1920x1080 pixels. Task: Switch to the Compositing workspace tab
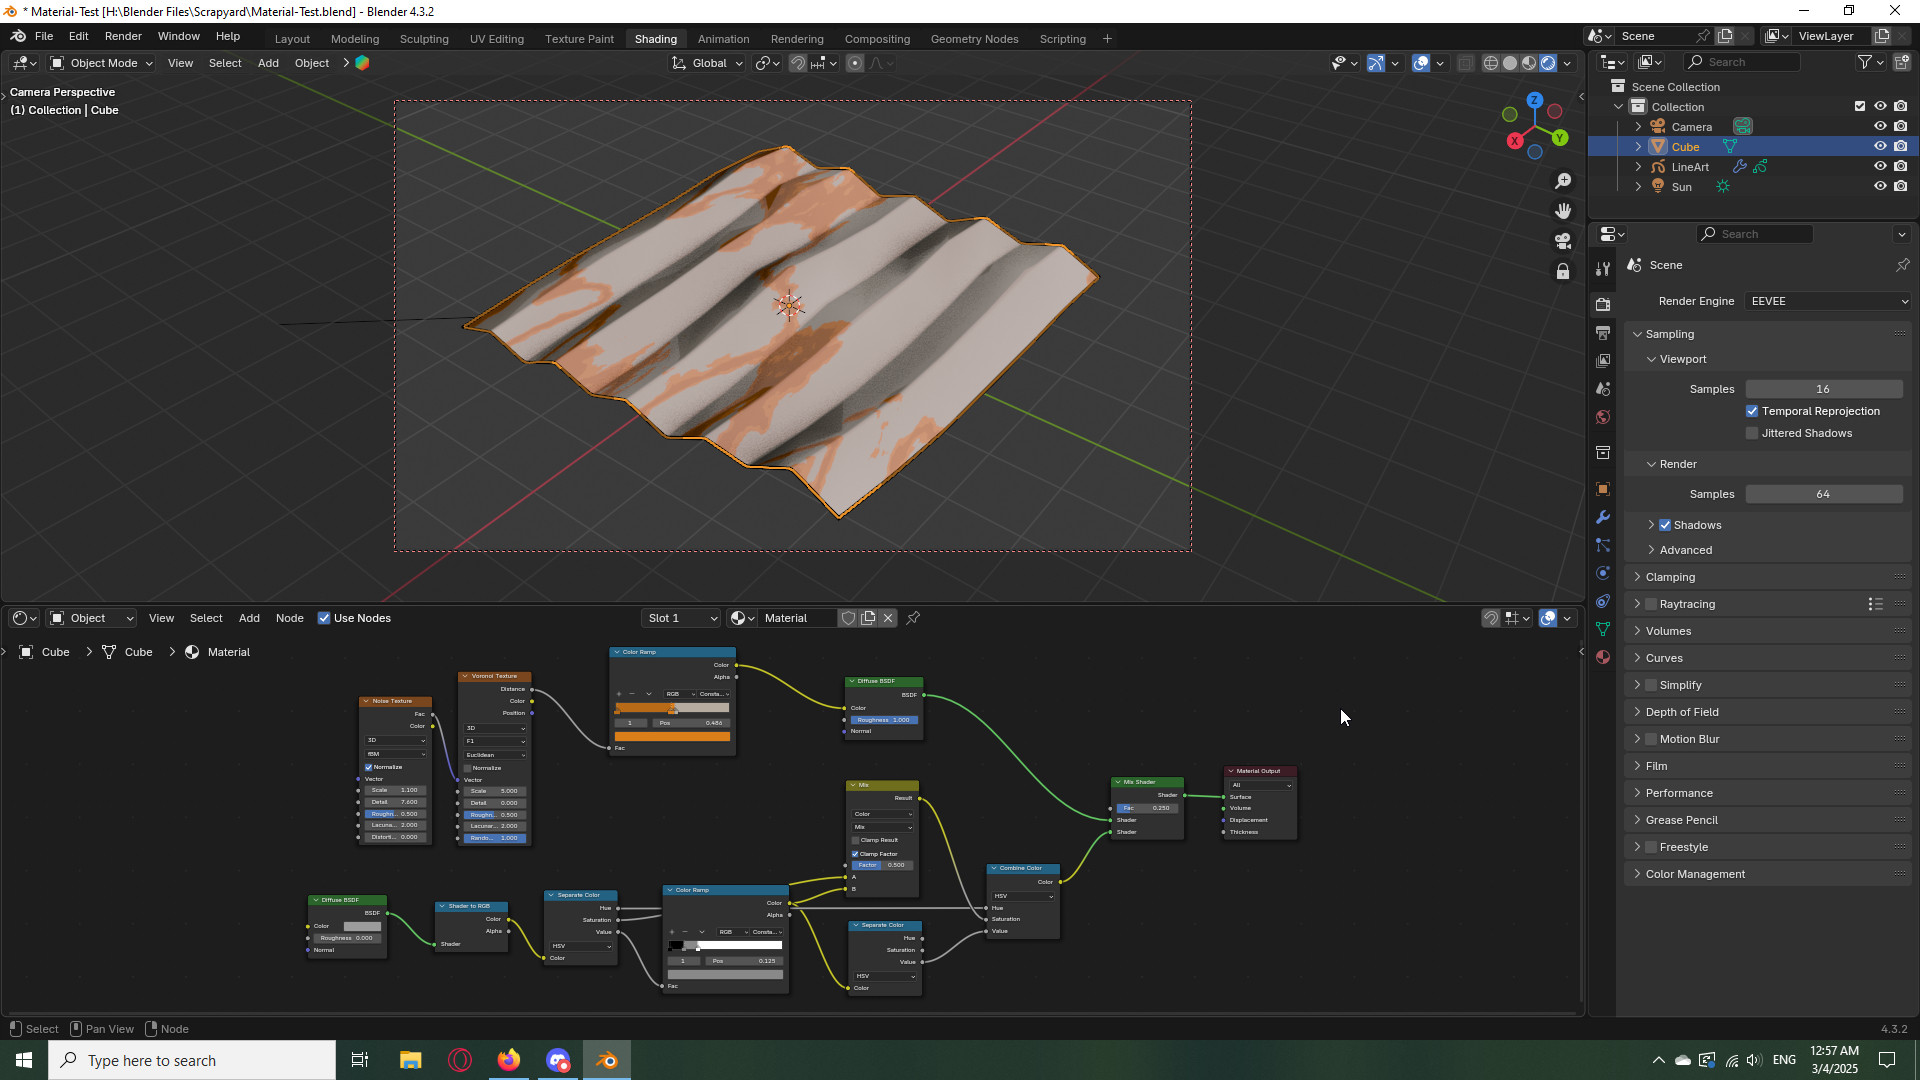[877, 39]
